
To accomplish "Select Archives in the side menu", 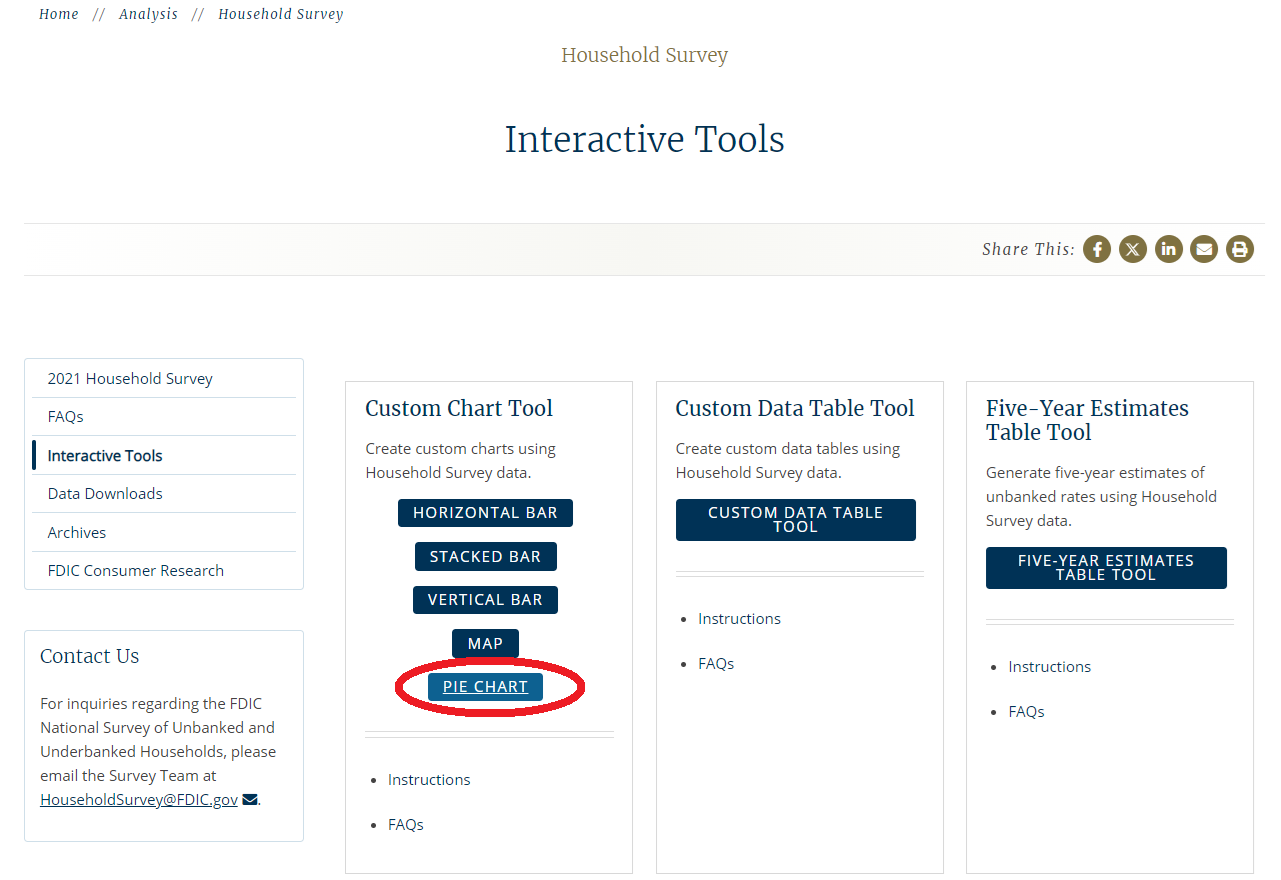I will (77, 533).
